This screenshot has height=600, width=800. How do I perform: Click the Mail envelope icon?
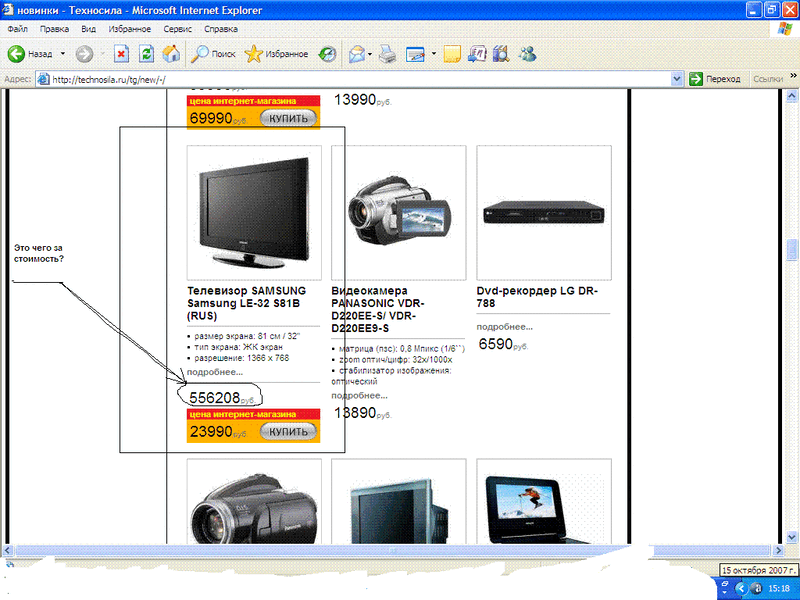tap(357, 54)
